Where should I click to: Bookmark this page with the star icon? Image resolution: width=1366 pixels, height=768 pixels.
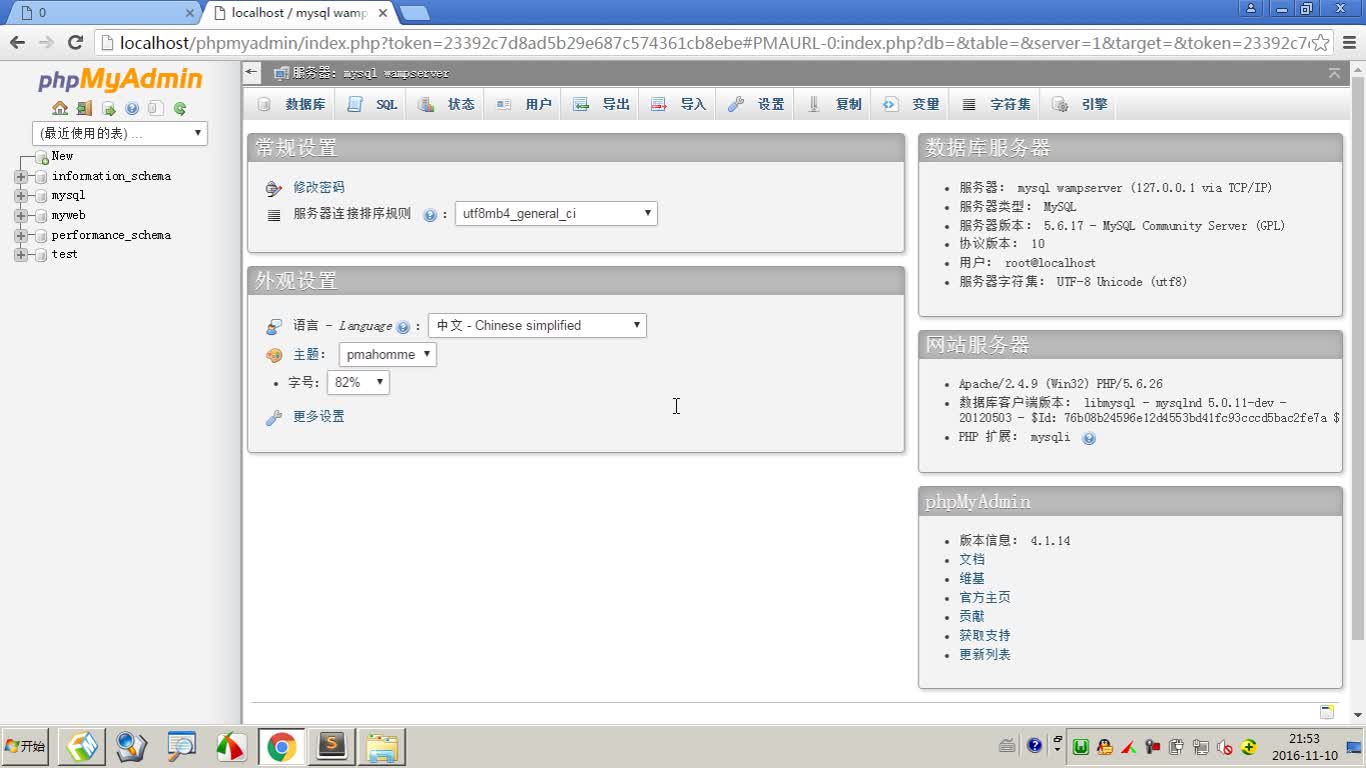pos(1320,43)
